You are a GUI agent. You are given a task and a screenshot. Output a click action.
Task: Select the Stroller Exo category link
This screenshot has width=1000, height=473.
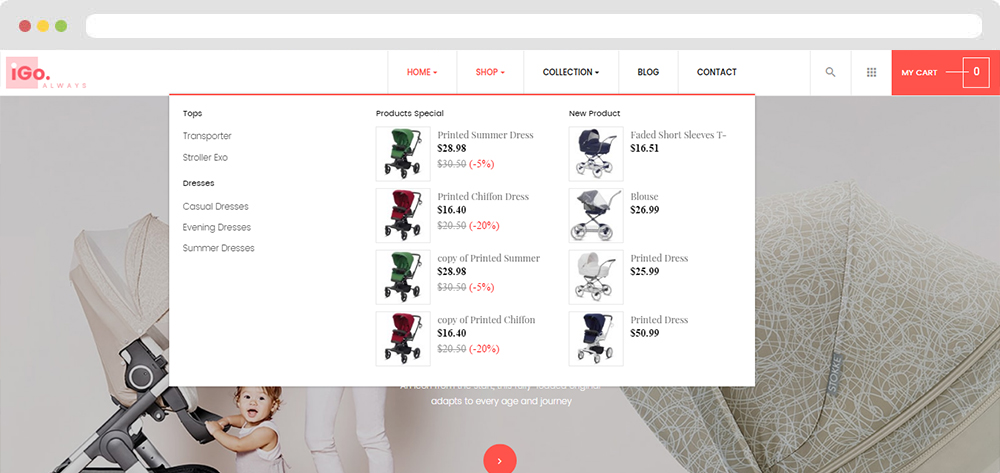(x=205, y=157)
